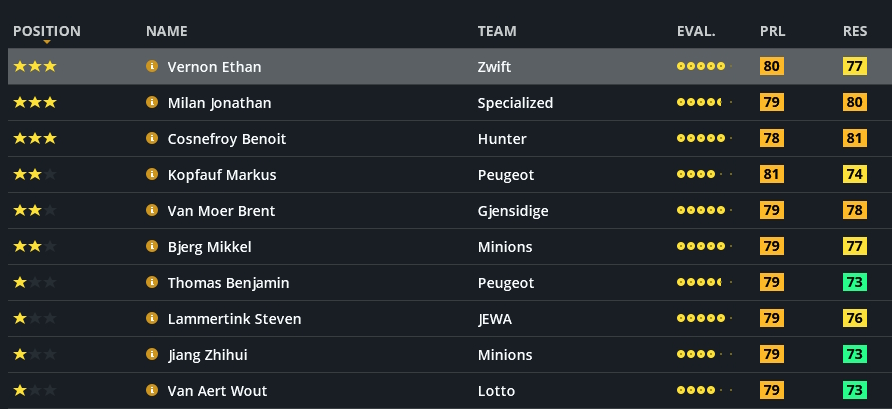Viewport: 892px width, 409px height.
Task: Sort table by NAME column header
Action: [166, 31]
